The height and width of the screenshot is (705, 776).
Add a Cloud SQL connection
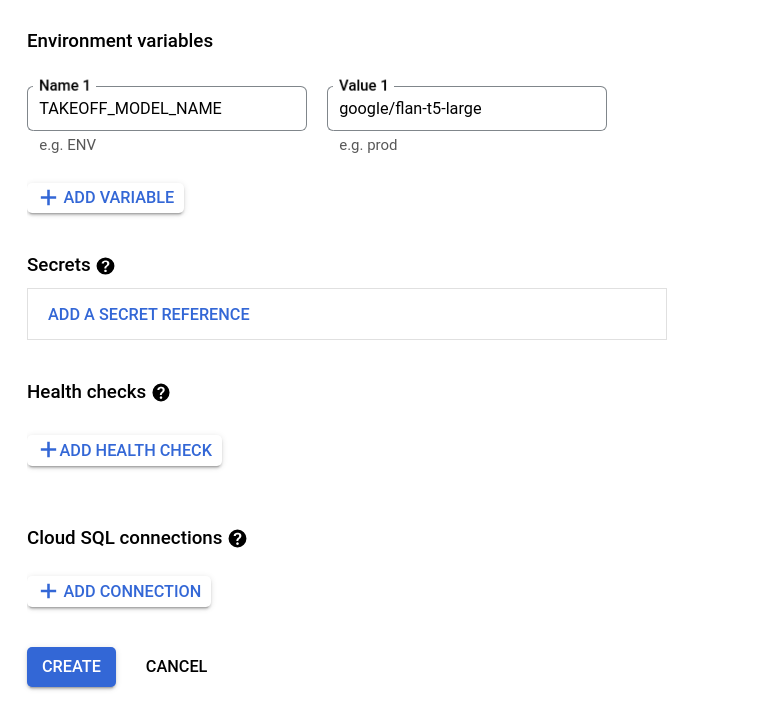click(119, 591)
